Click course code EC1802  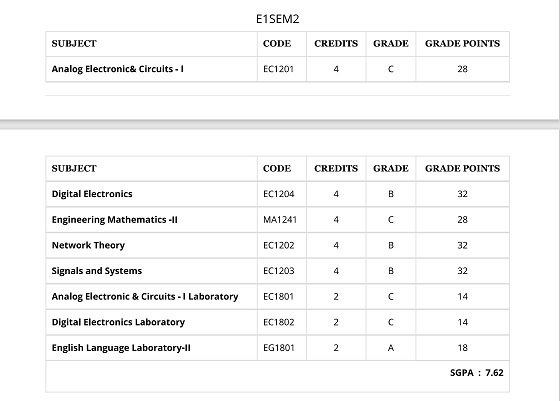[279, 322]
